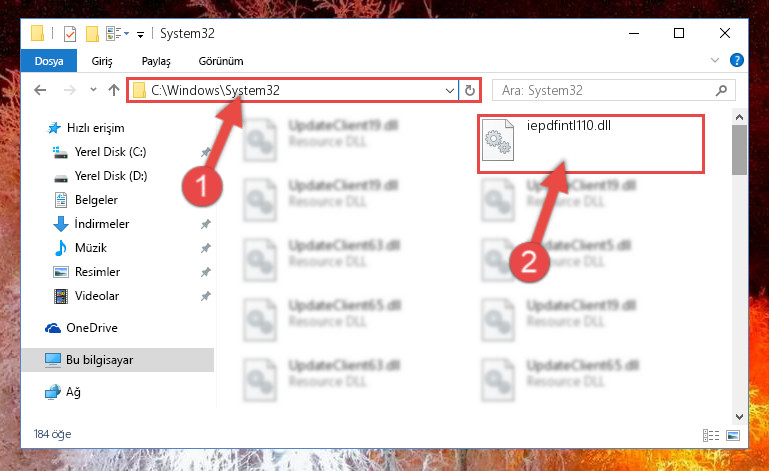
Task: Open Customize Quick Access Toolbar dropdown
Action: (140, 35)
